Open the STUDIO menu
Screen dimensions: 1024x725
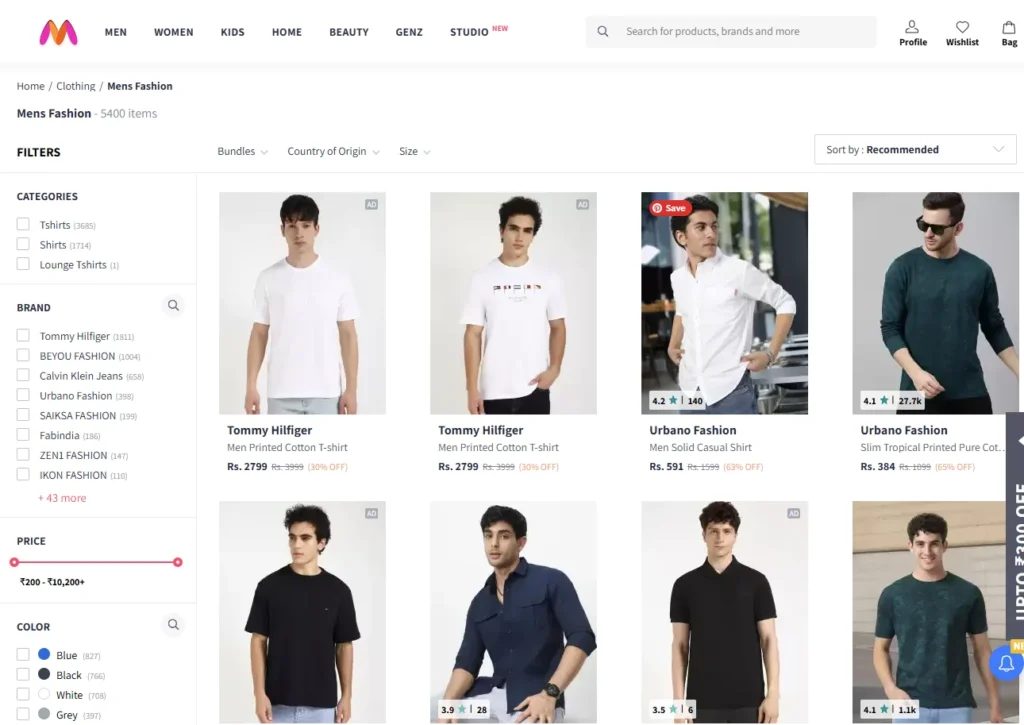pyautogui.click(x=469, y=32)
